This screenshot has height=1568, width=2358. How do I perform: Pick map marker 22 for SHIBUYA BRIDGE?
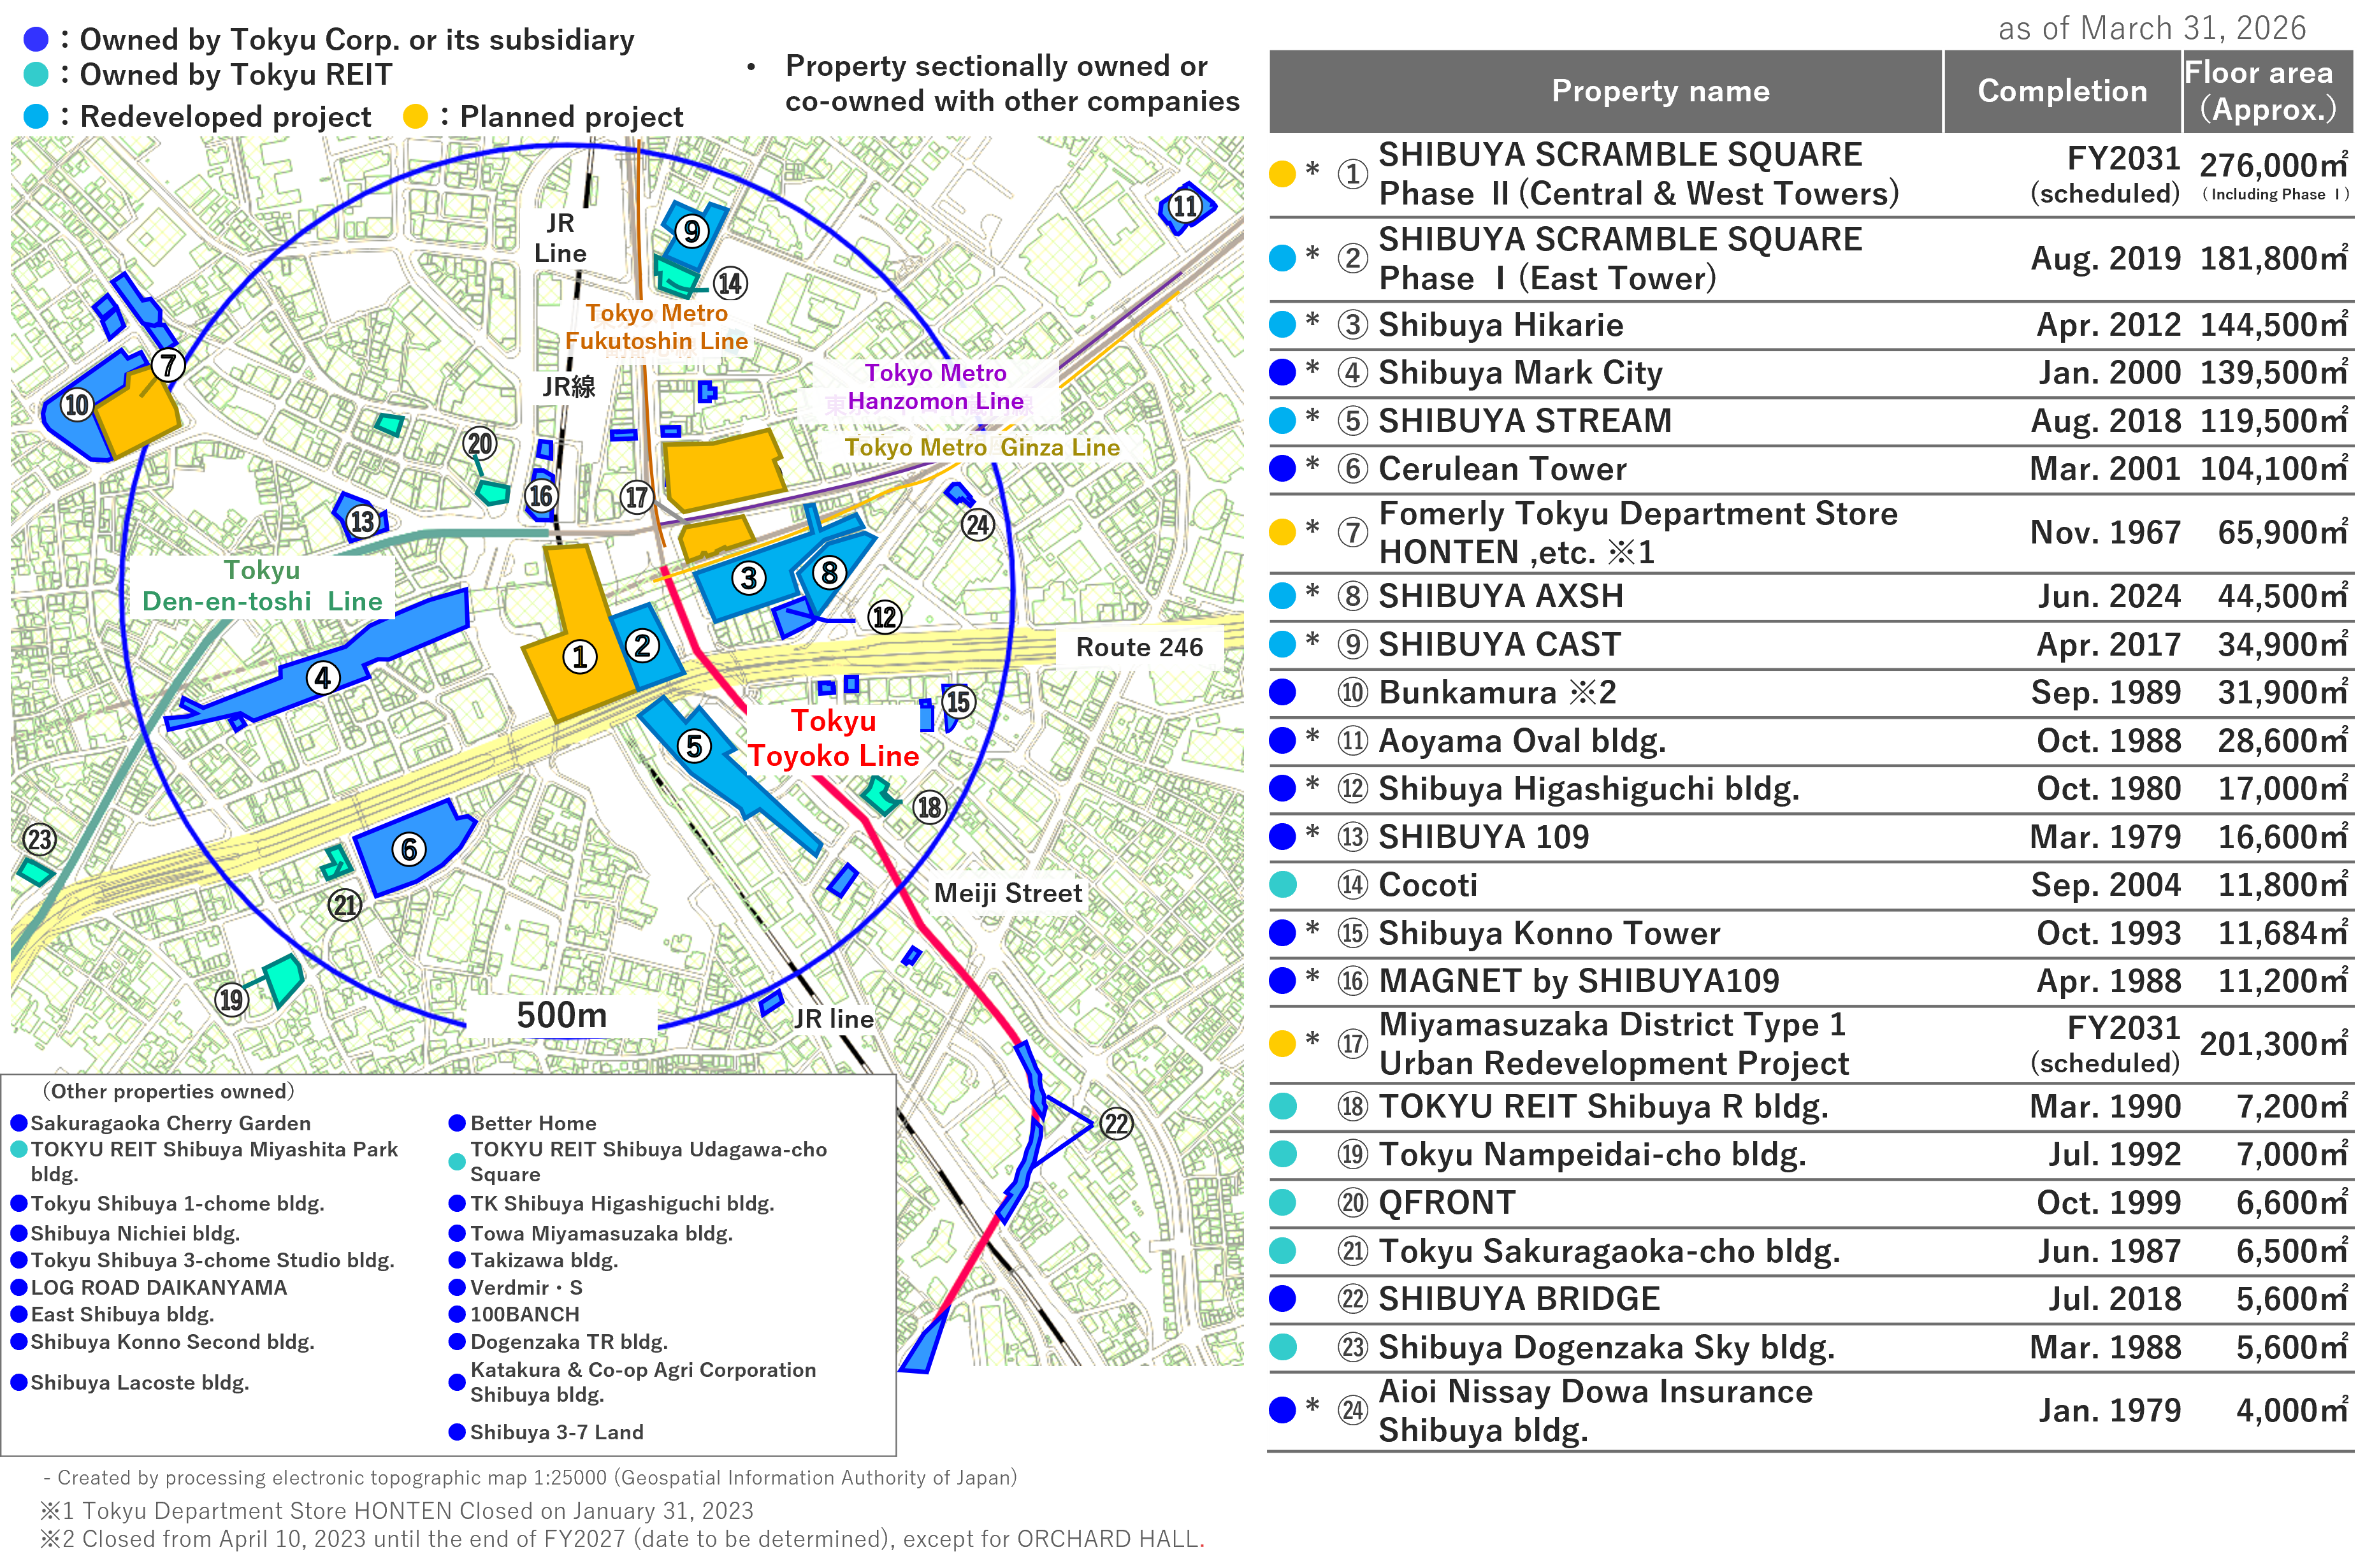pyautogui.click(x=1116, y=1123)
